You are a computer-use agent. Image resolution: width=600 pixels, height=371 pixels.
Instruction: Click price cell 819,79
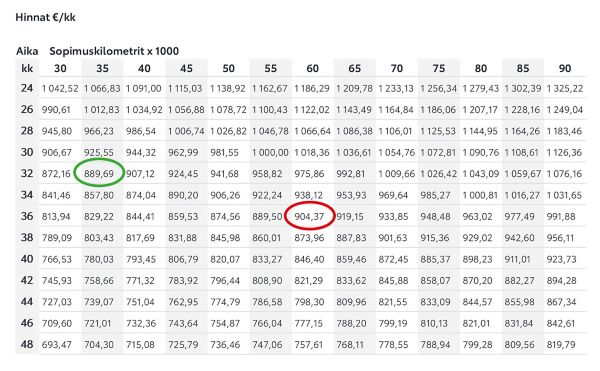click(x=561, y=345)
